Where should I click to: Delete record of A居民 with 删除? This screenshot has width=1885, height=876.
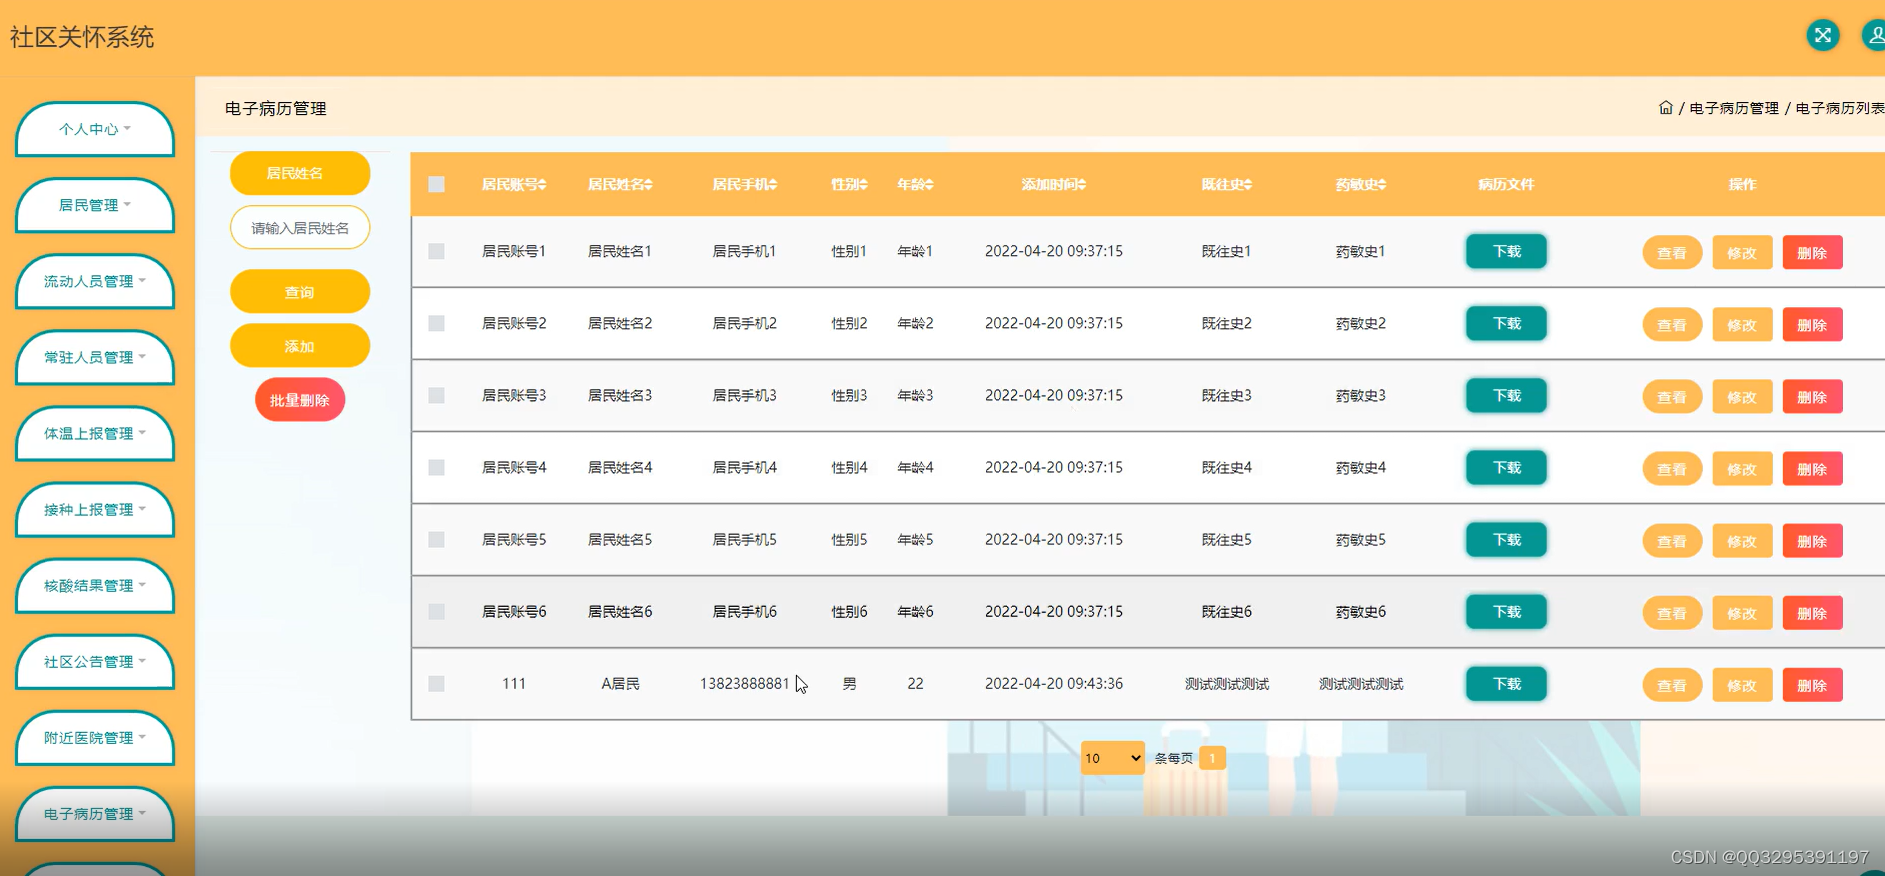click(x=1812, y=685)
